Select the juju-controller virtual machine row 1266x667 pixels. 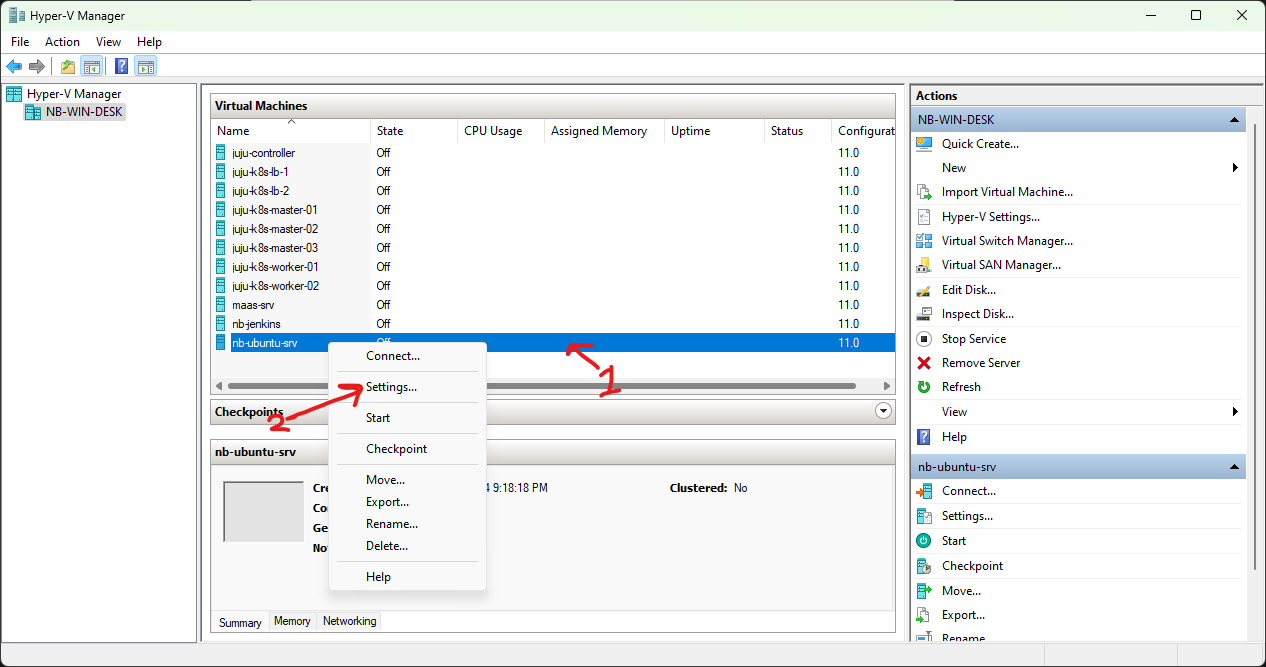(263, 153)
